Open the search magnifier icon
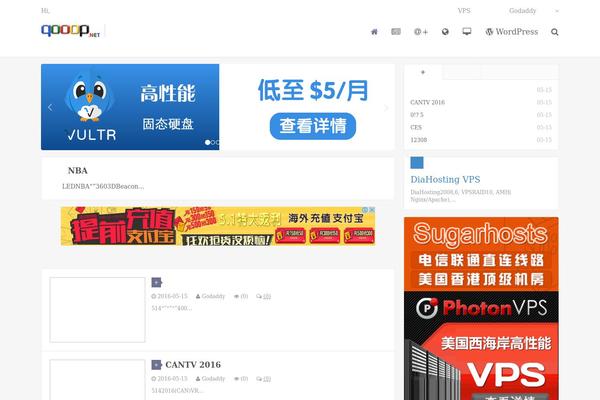This screenshot has width=600, height=400. (554, 32)
